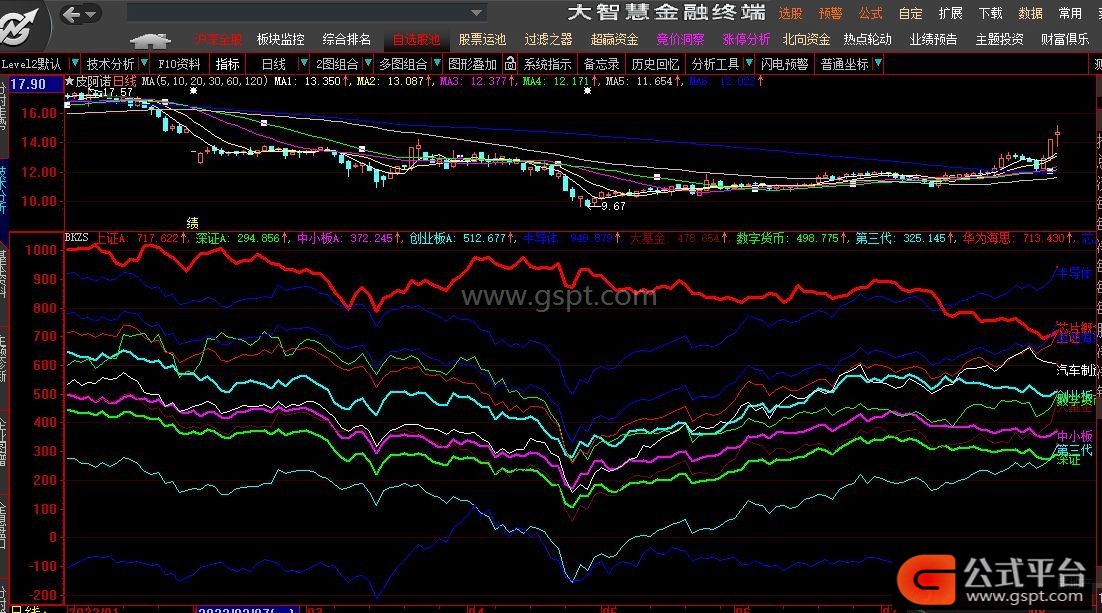The image size is (1102, 613).
Task: Click the 系统指示 button
Action: pos(547,64)
